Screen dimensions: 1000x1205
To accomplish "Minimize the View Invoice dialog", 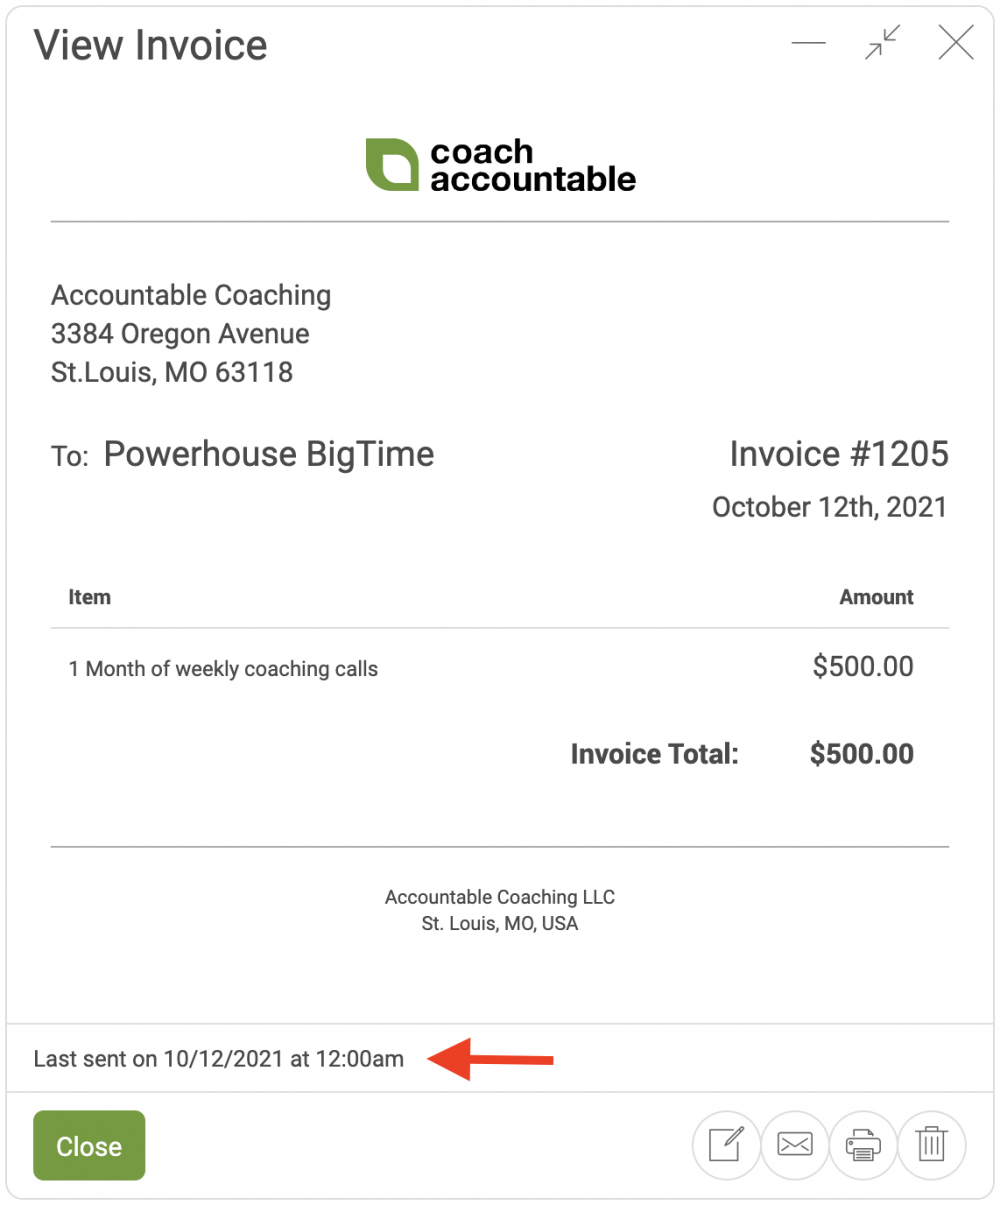I will 809,44.
